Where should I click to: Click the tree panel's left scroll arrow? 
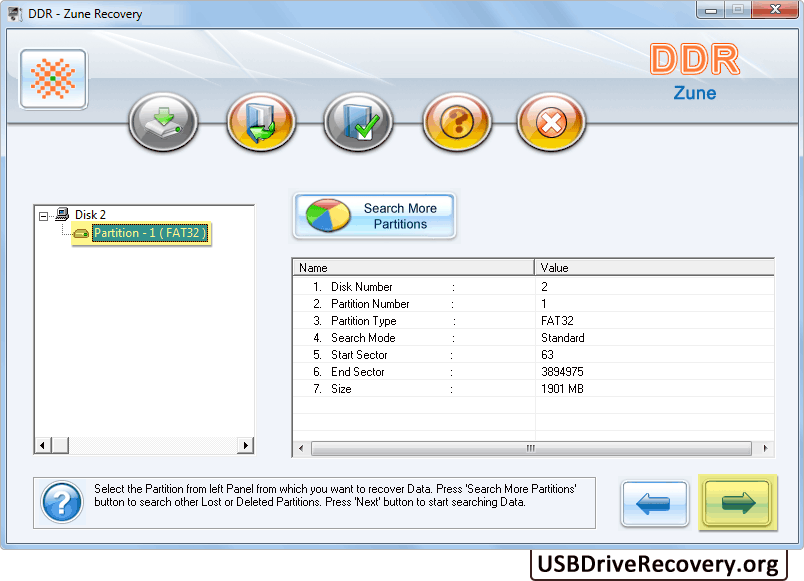point(43,445)
